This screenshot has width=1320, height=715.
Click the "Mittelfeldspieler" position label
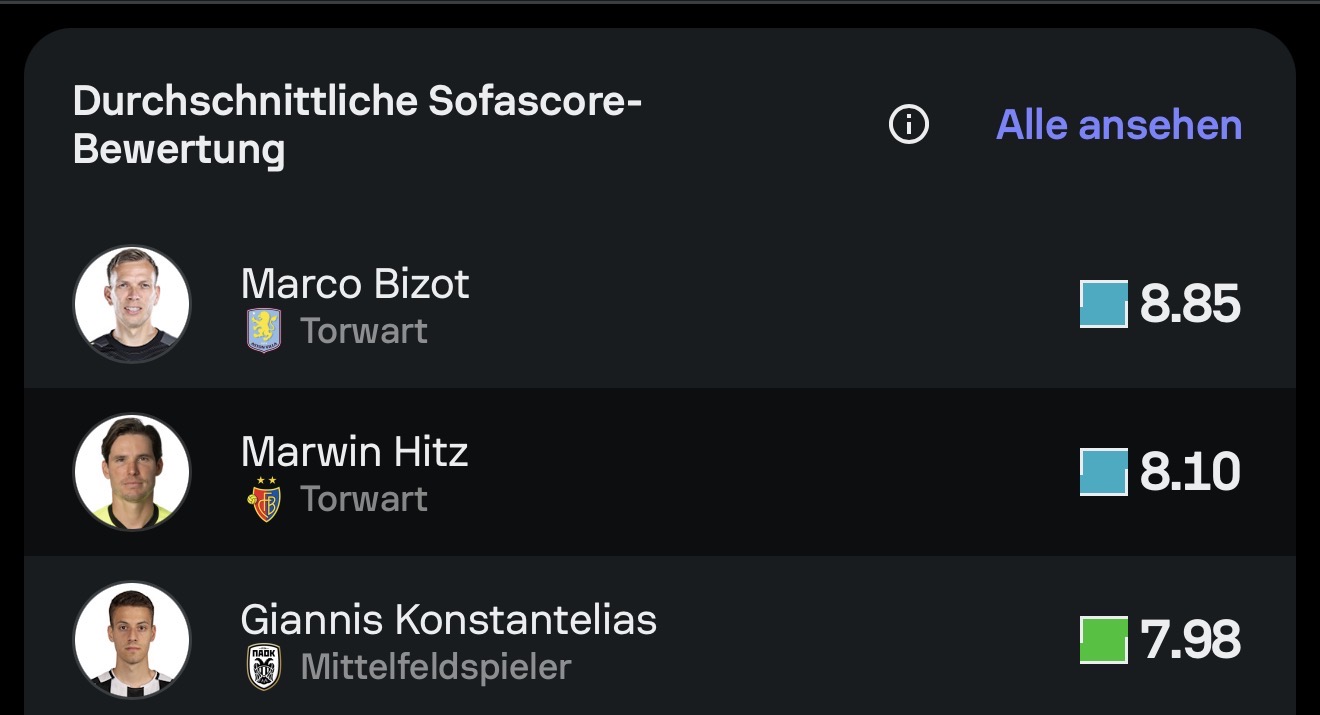pyautogui.click(x=436, y=667)
